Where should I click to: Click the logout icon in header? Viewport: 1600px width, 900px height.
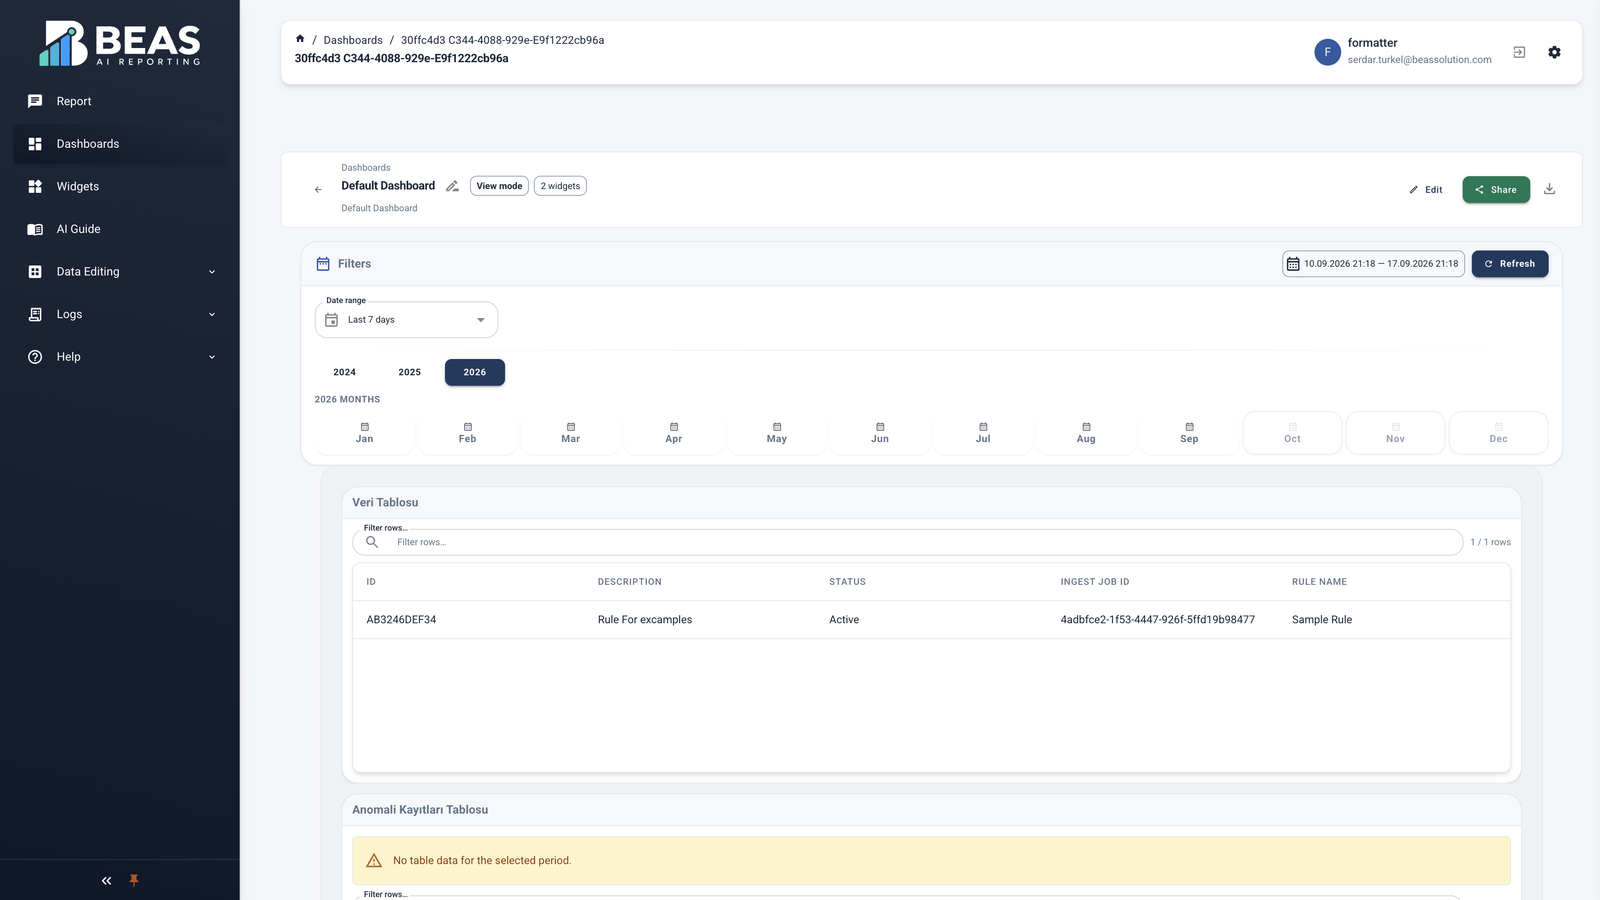tap(1519, 52)
